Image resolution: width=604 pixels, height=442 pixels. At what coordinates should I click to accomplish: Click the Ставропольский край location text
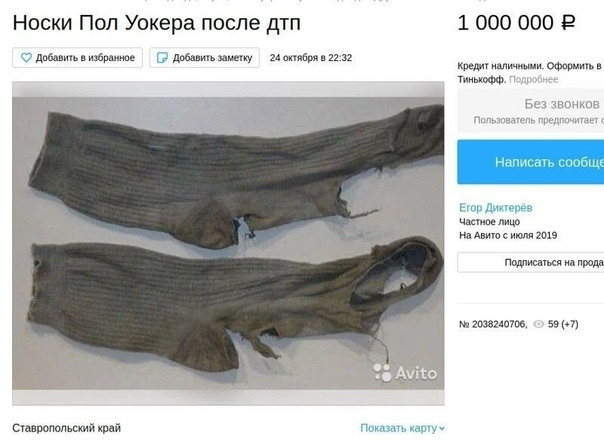coord(66,428)
